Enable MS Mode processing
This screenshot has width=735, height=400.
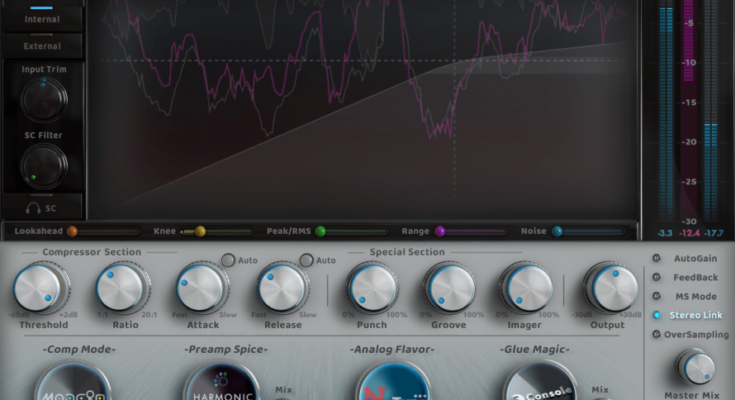(x=656, y=296)
